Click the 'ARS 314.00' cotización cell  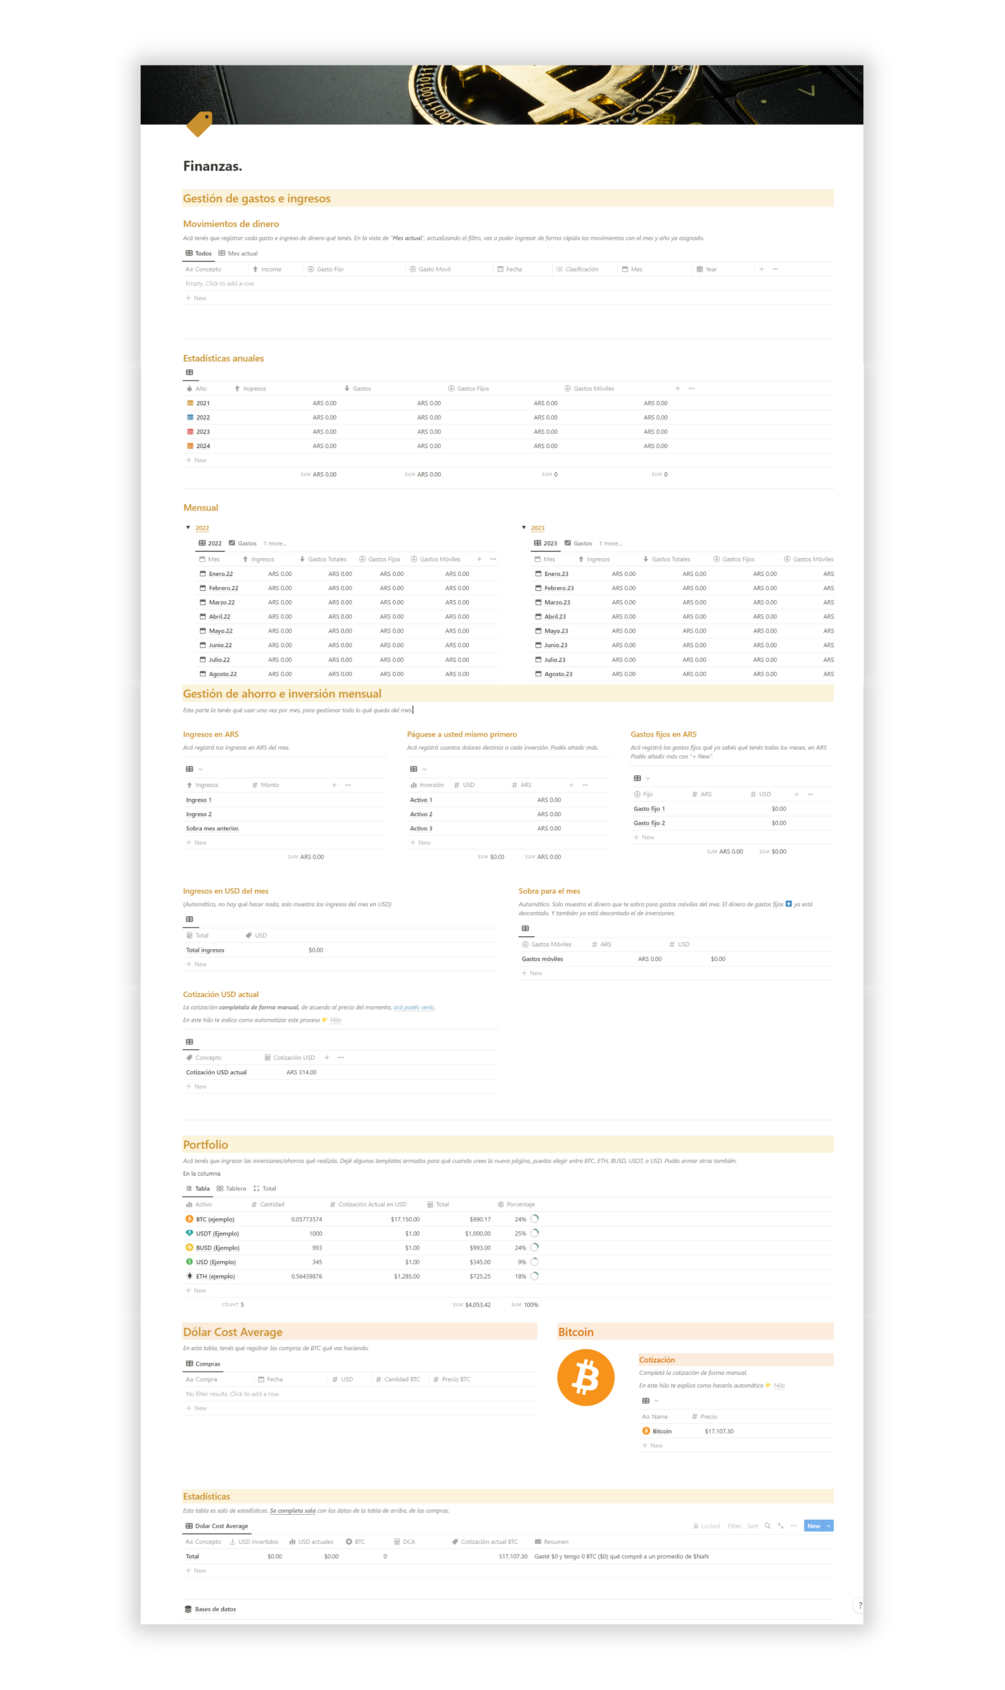coord(301,1072)
